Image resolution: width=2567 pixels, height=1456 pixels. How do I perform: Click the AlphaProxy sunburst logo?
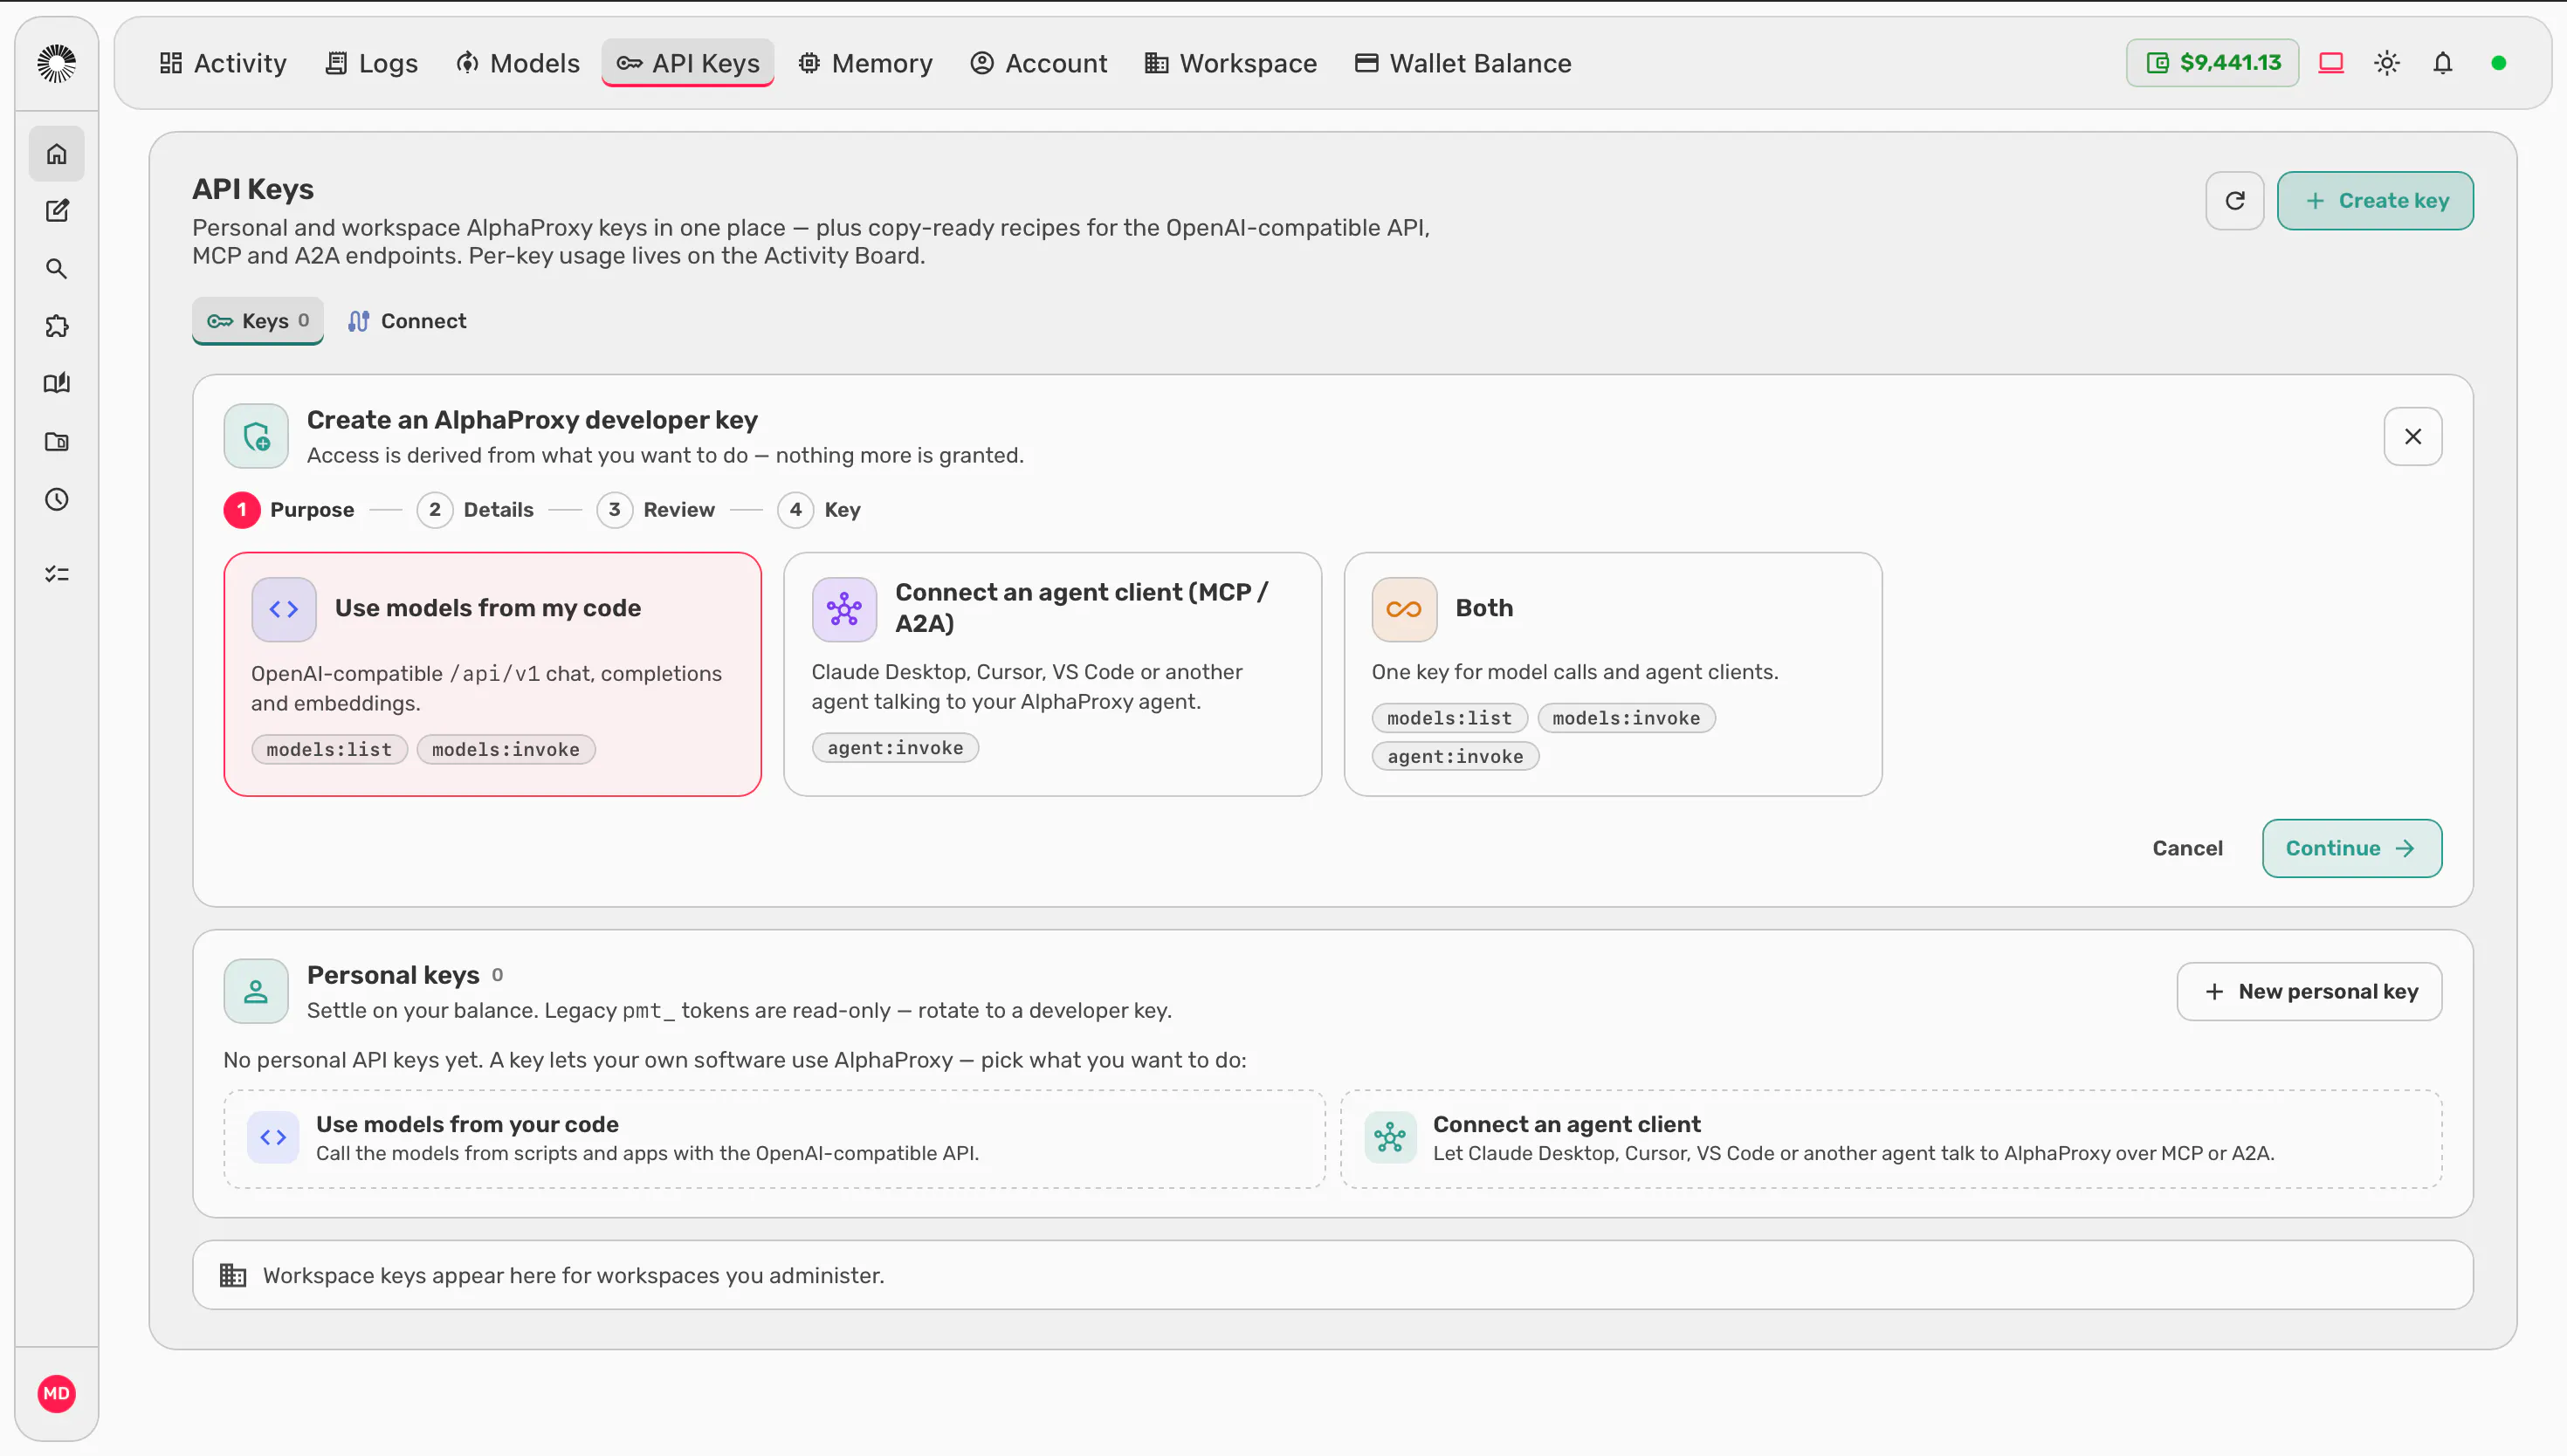coord(56,63)
